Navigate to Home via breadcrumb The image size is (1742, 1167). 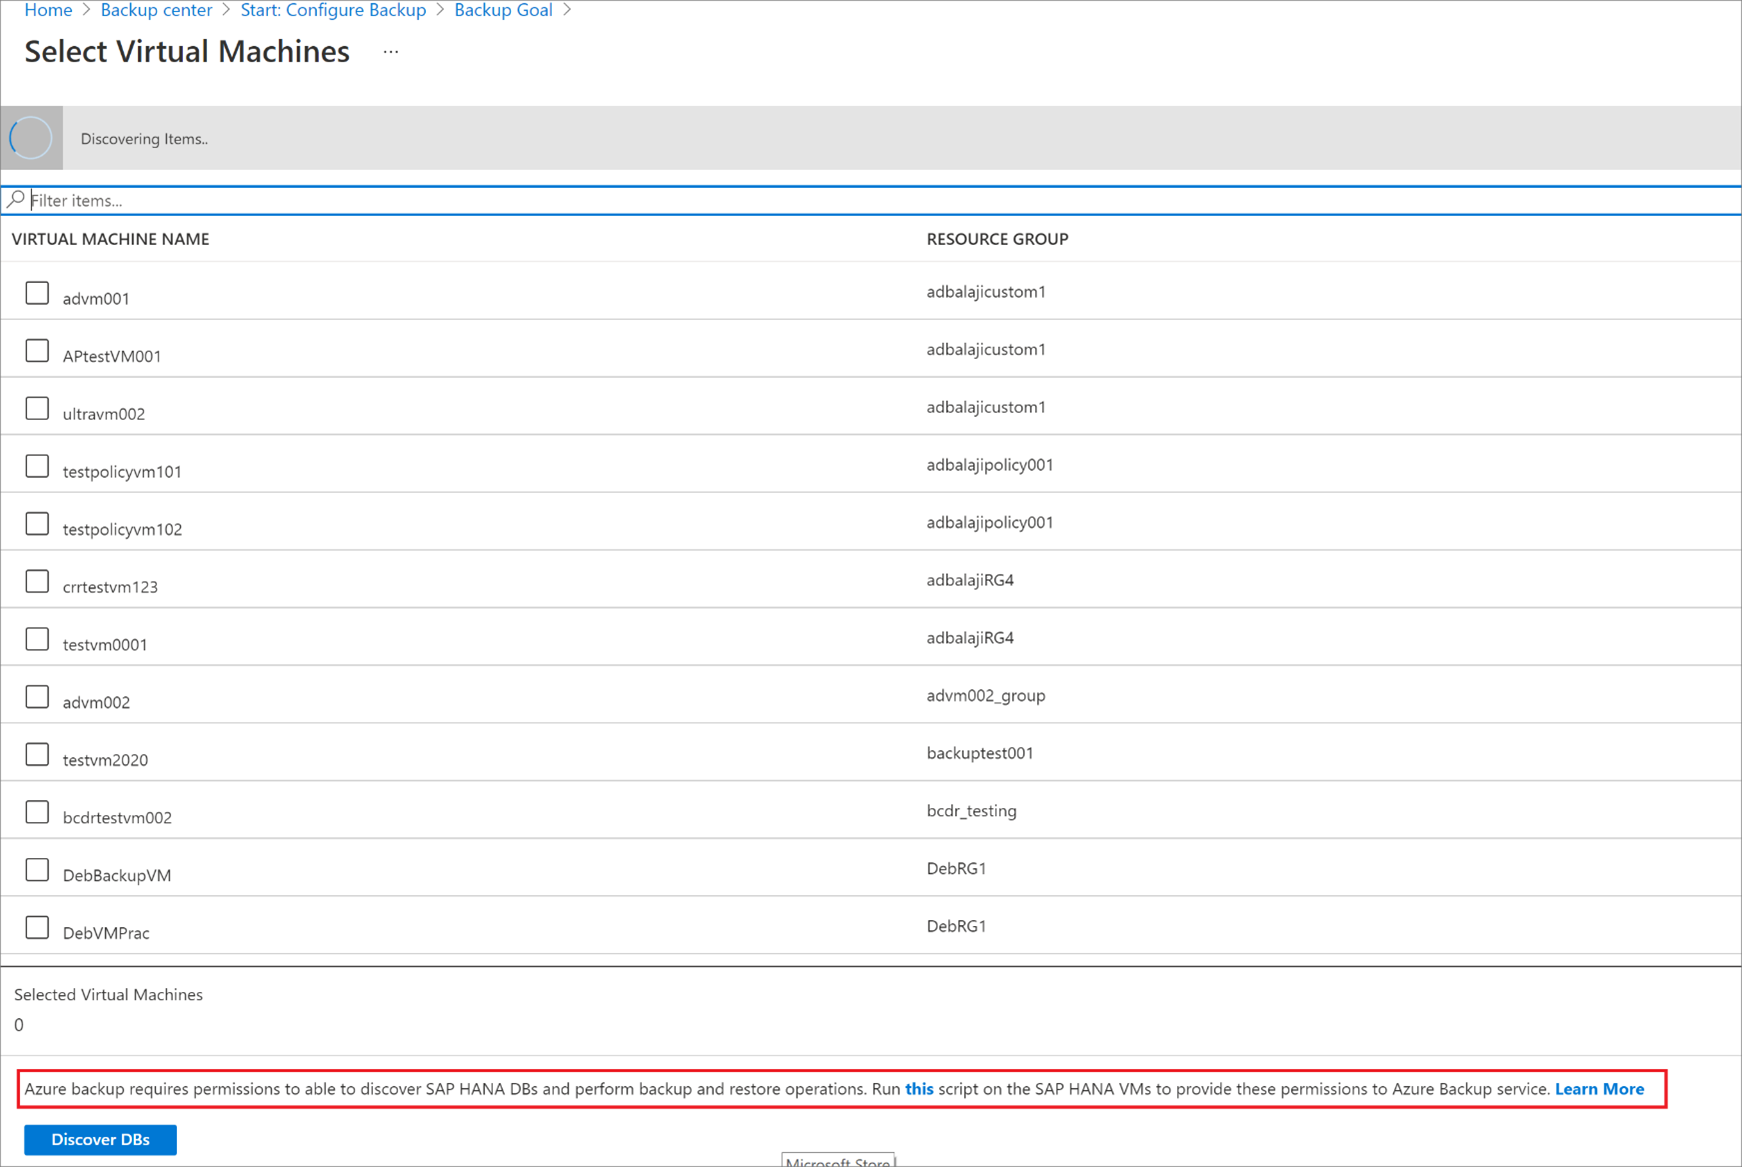(48, 9)
